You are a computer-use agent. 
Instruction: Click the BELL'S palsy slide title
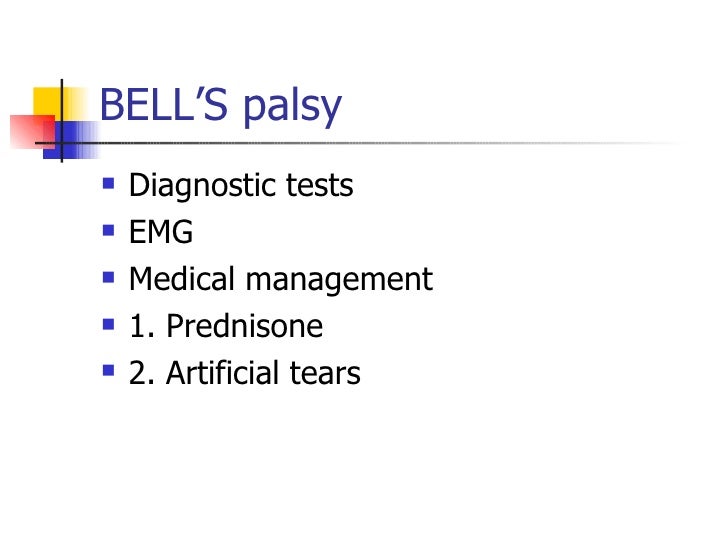point(221,106)
